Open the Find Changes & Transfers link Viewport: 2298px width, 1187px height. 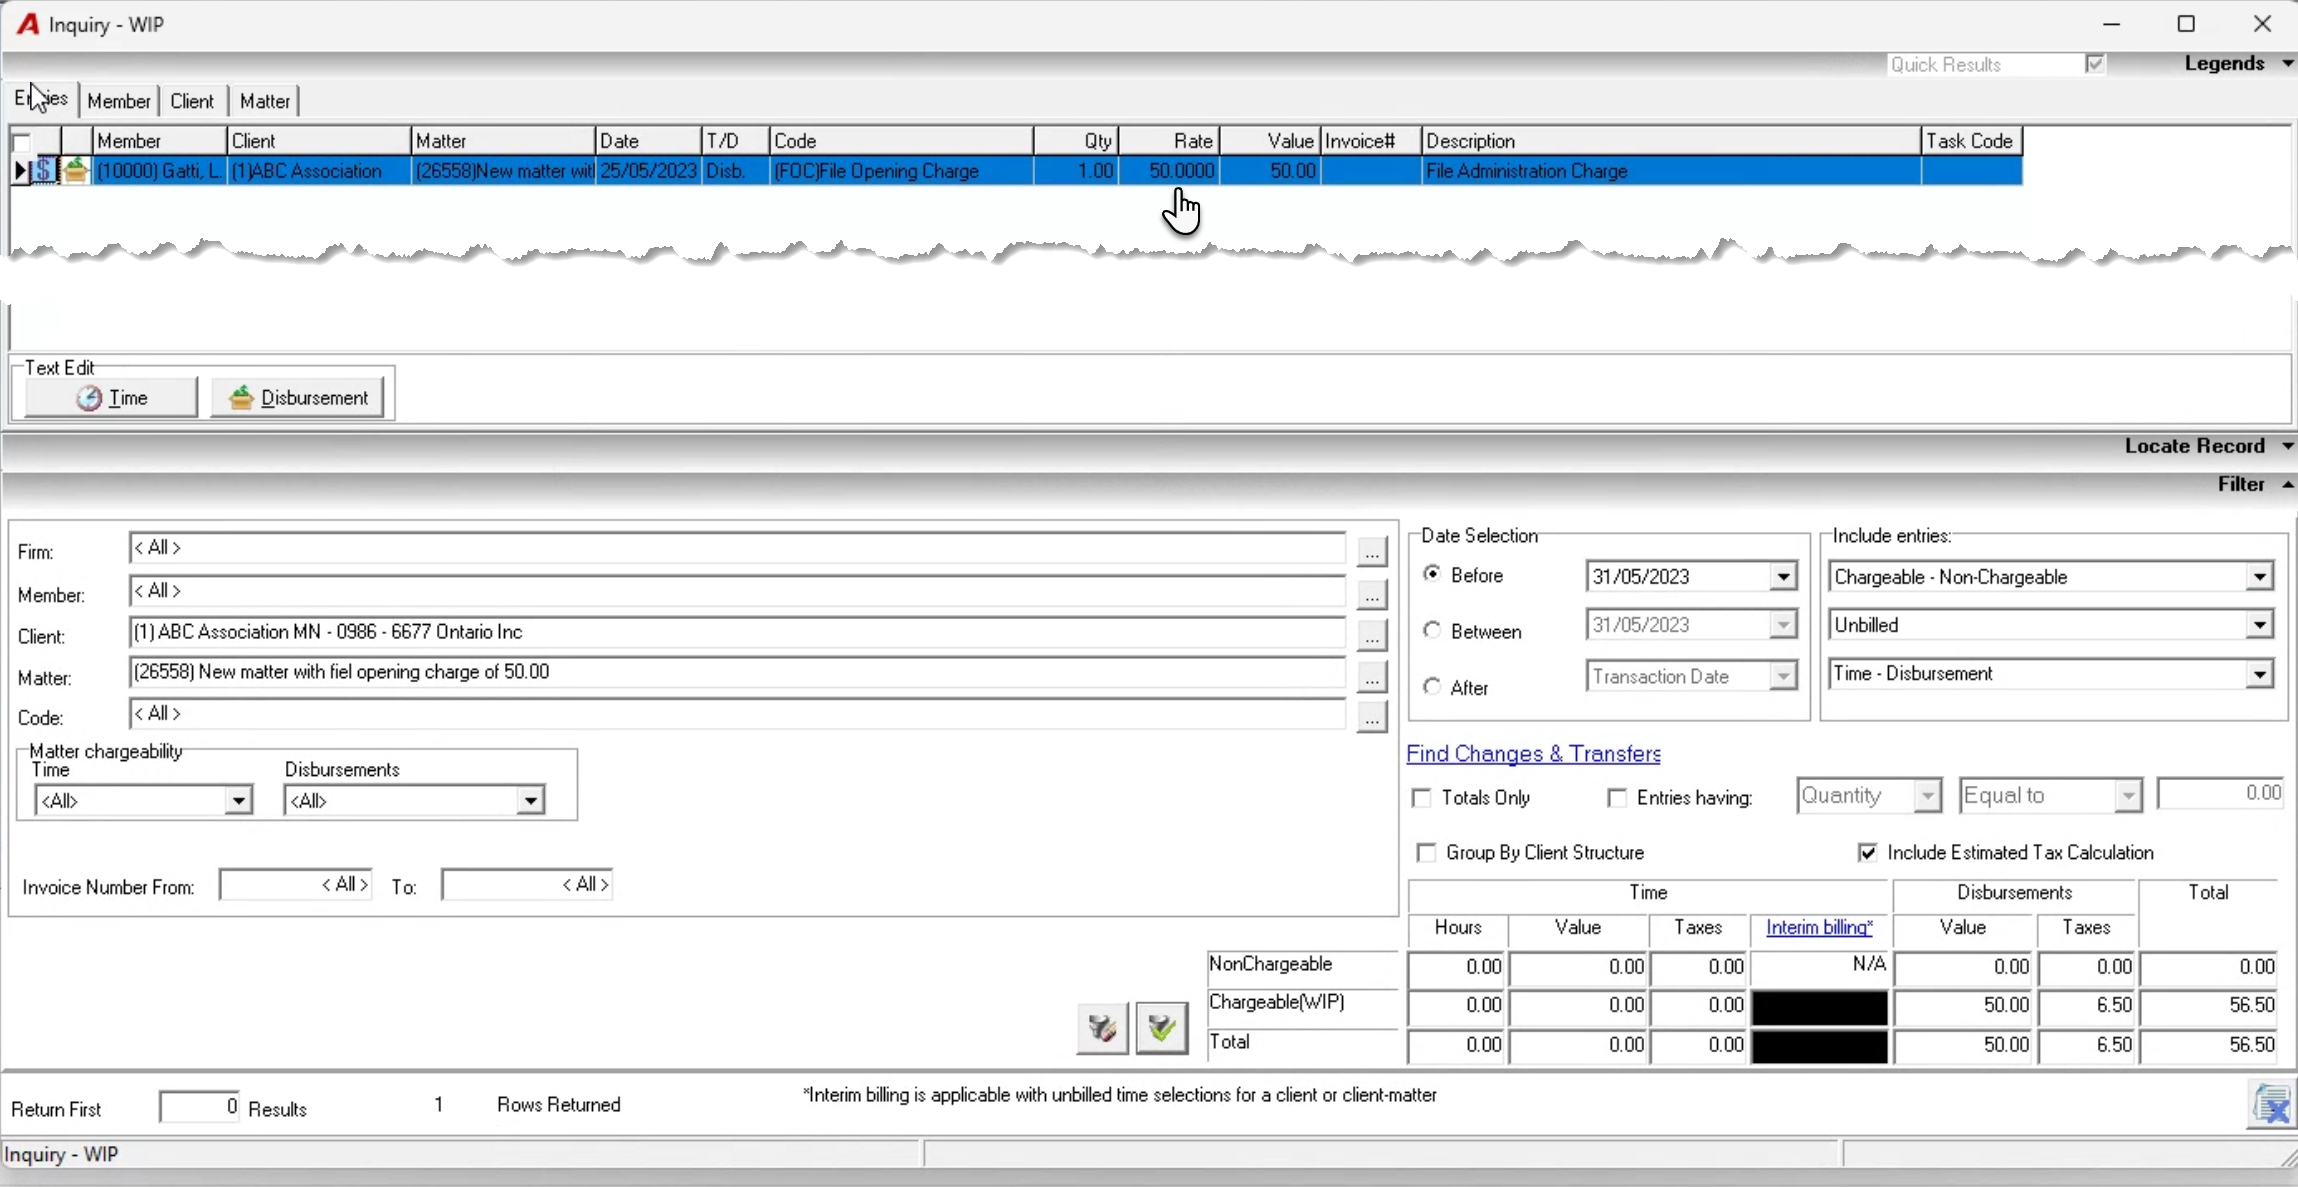[x=1533, y=754]
